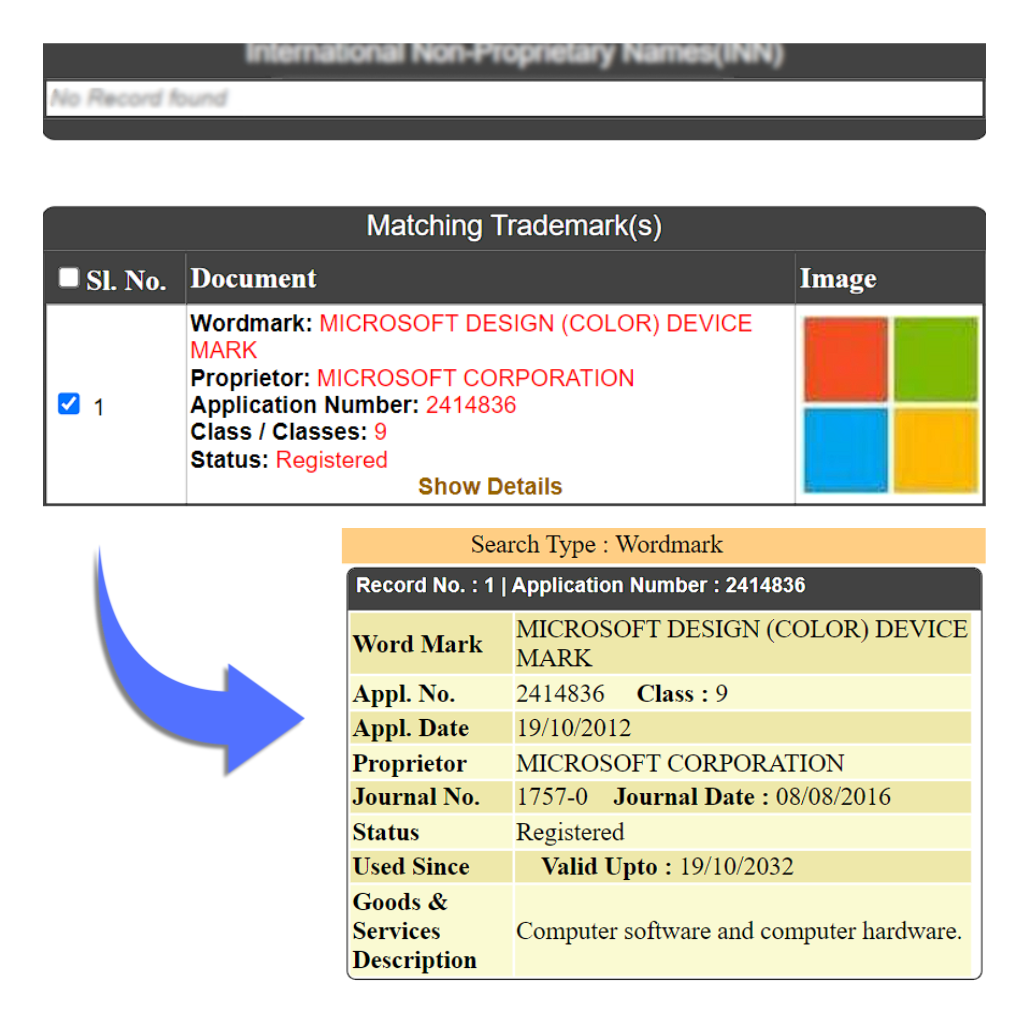
Task: Open the Show Details link
Action: pyautogui.click(x=490, y=487)
